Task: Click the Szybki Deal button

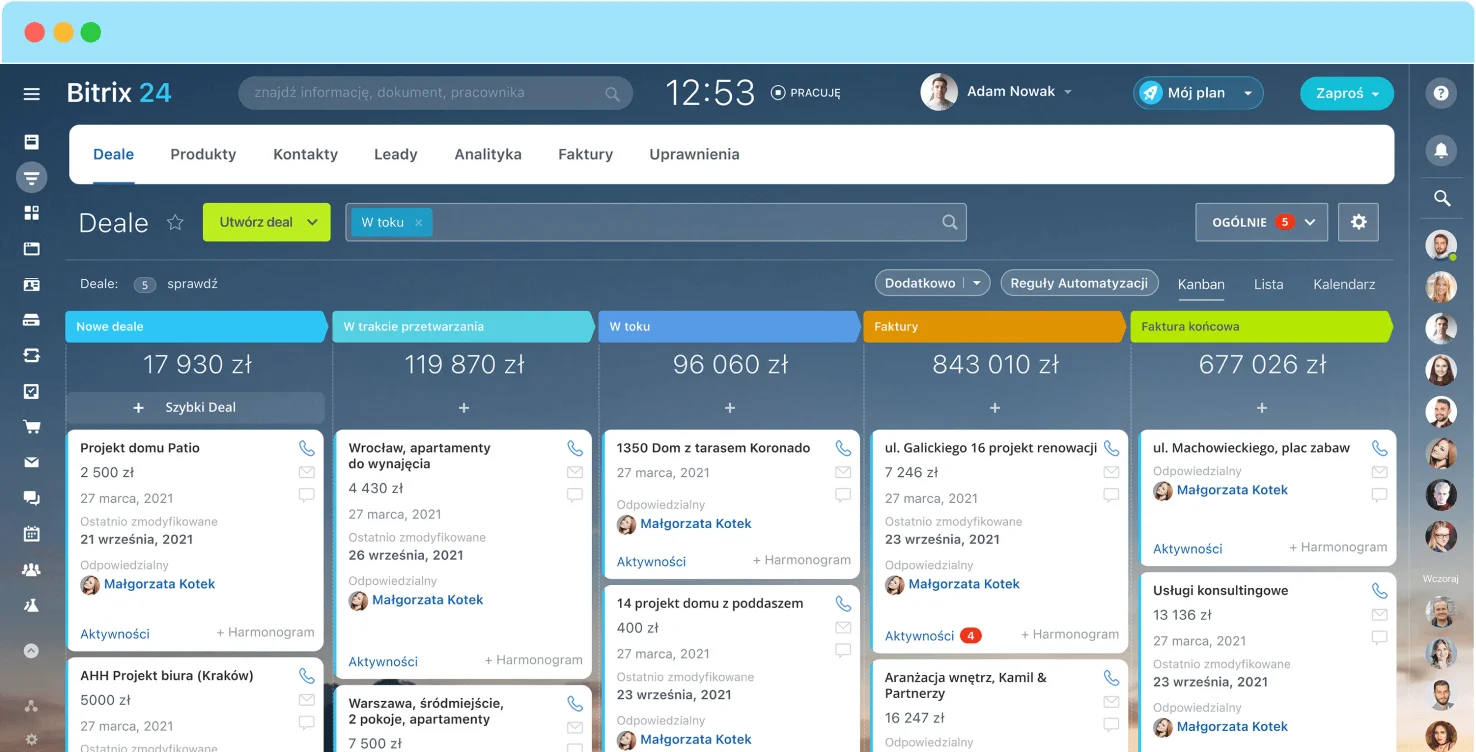Action: 195,408
